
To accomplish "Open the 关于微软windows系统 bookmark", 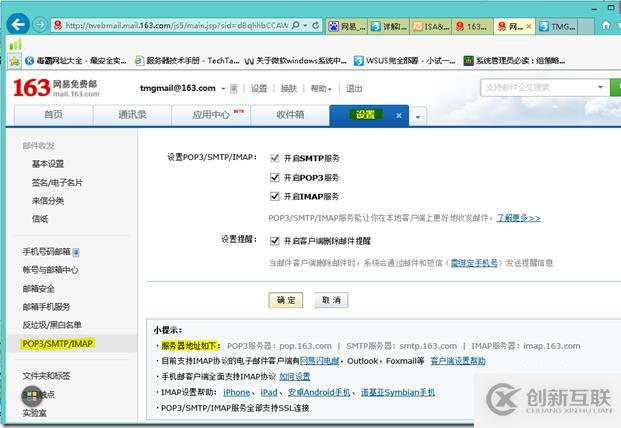I will [x=296, y=61].
